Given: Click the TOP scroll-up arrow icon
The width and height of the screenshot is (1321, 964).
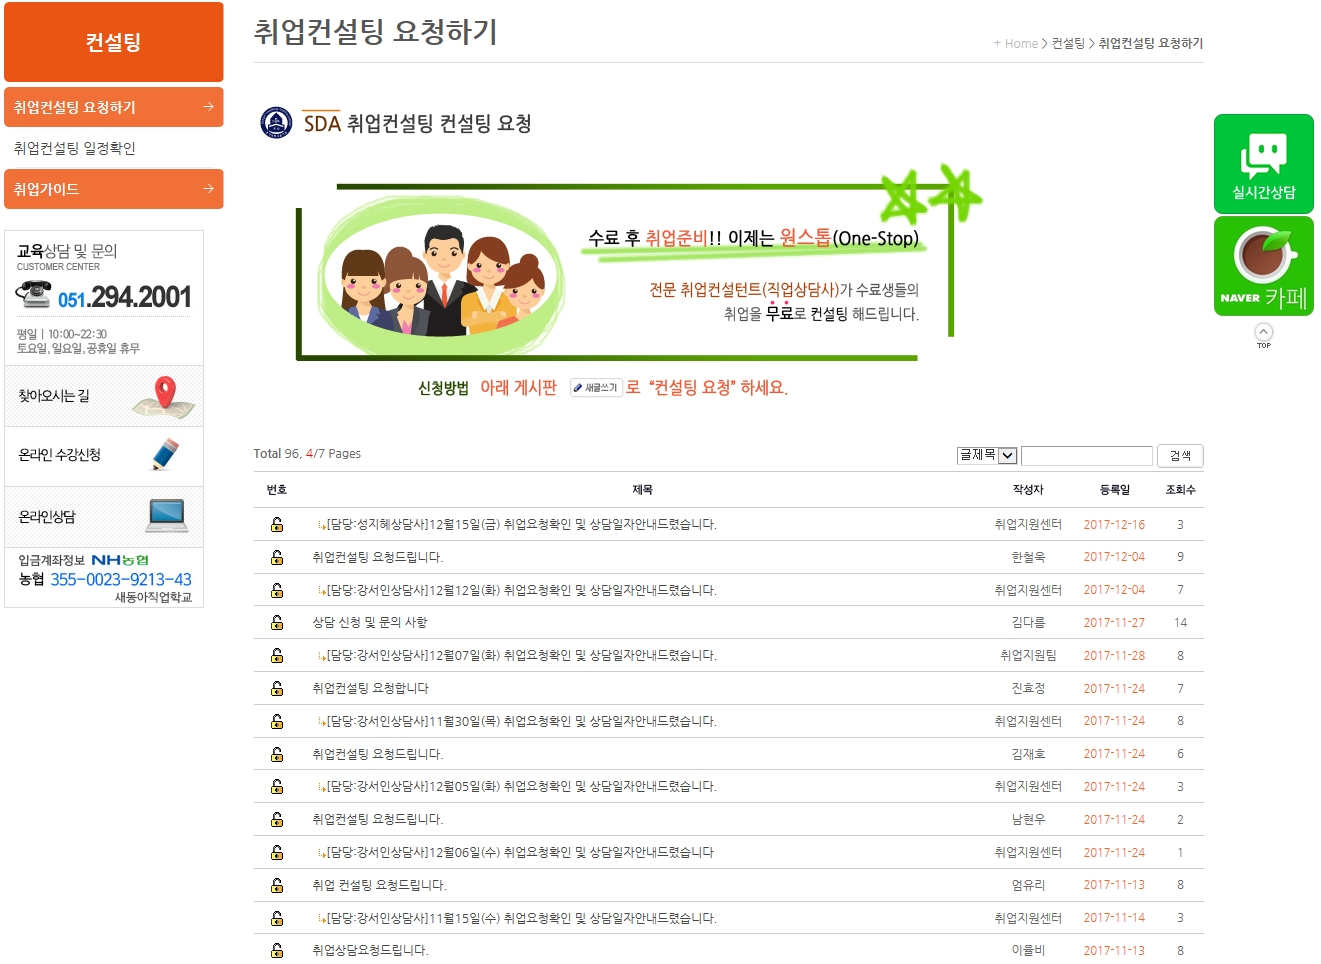Looking at the screenshot, I should click(1263, 334).
